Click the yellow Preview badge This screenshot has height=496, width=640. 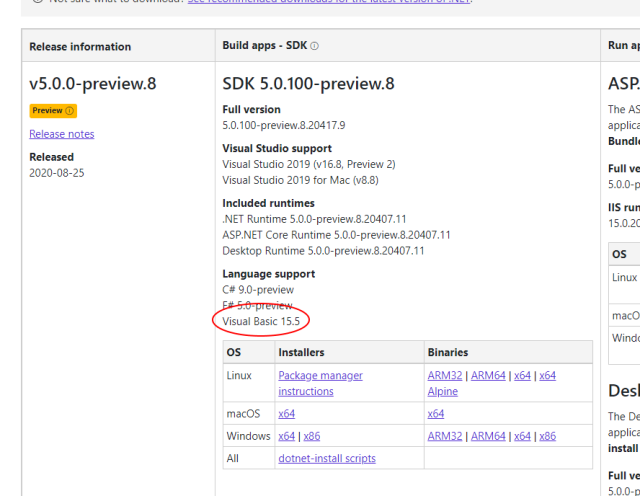pyautogui.click(x=53, y=111)
